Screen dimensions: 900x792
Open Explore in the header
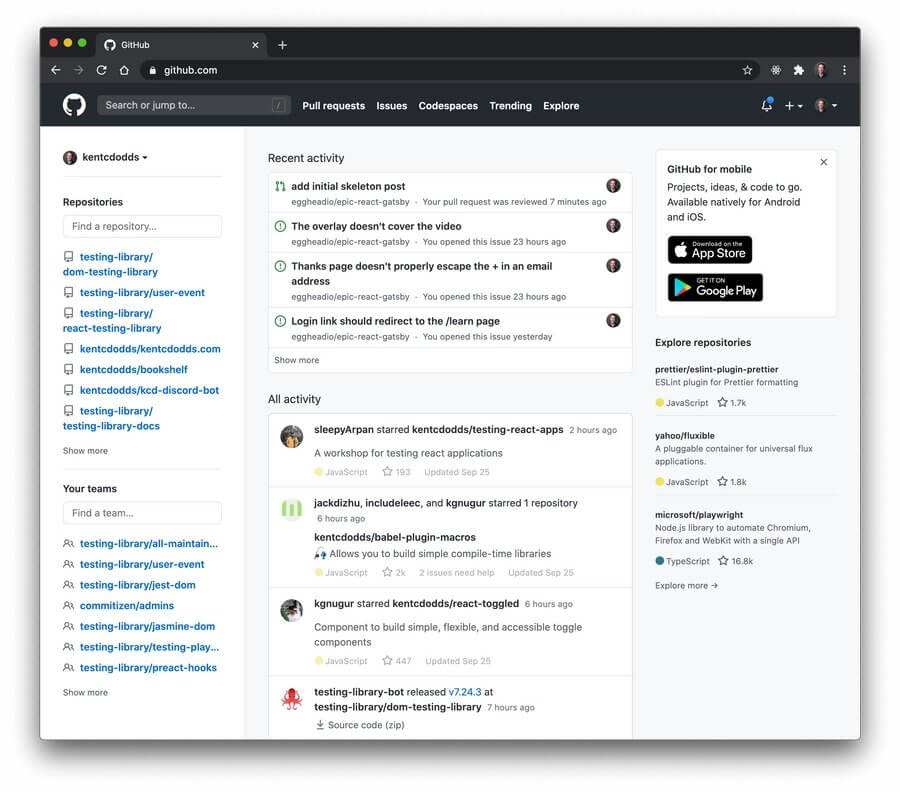(561, 106)
